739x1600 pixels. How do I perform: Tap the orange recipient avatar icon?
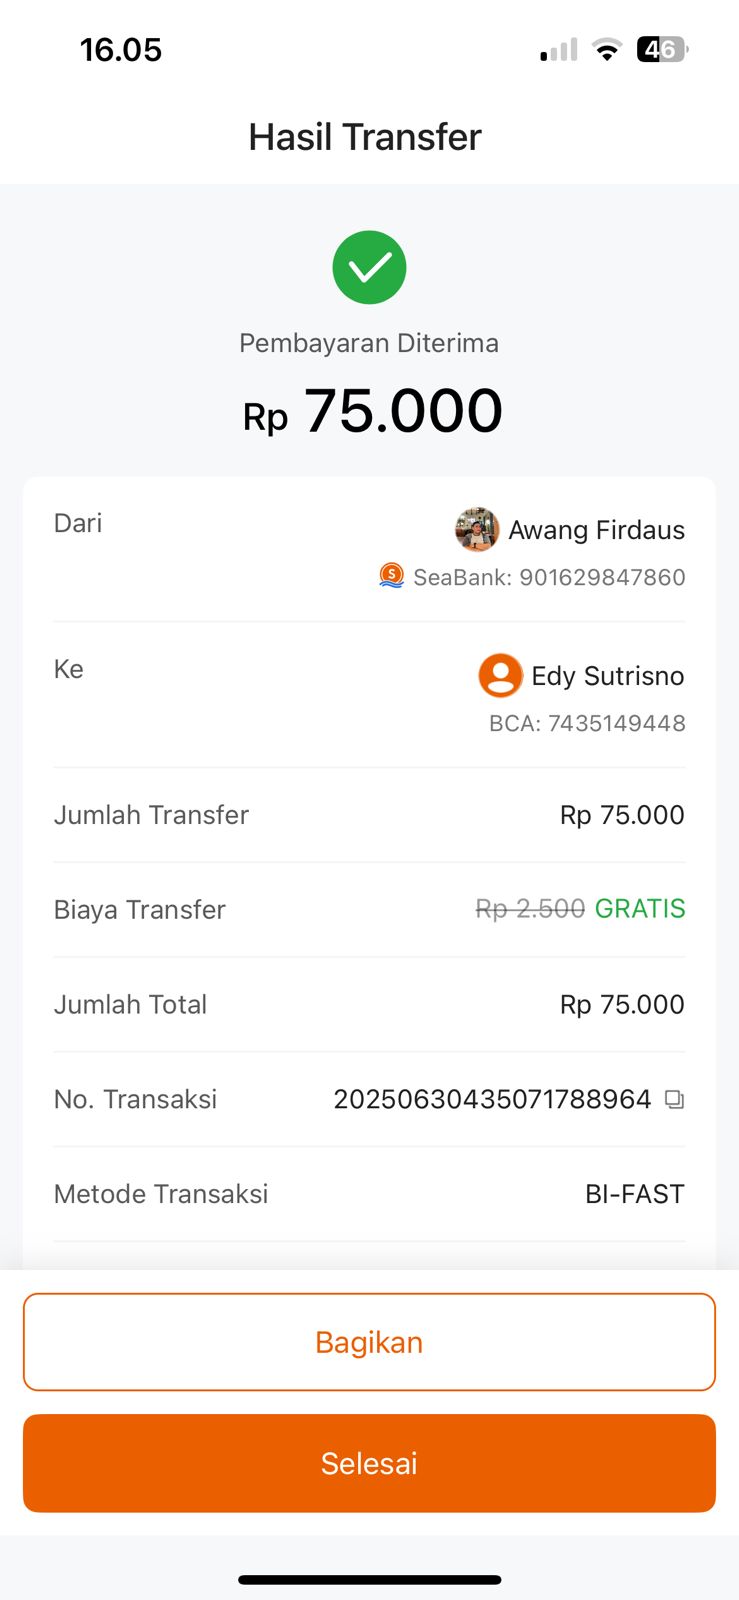(x=500, y=676)
